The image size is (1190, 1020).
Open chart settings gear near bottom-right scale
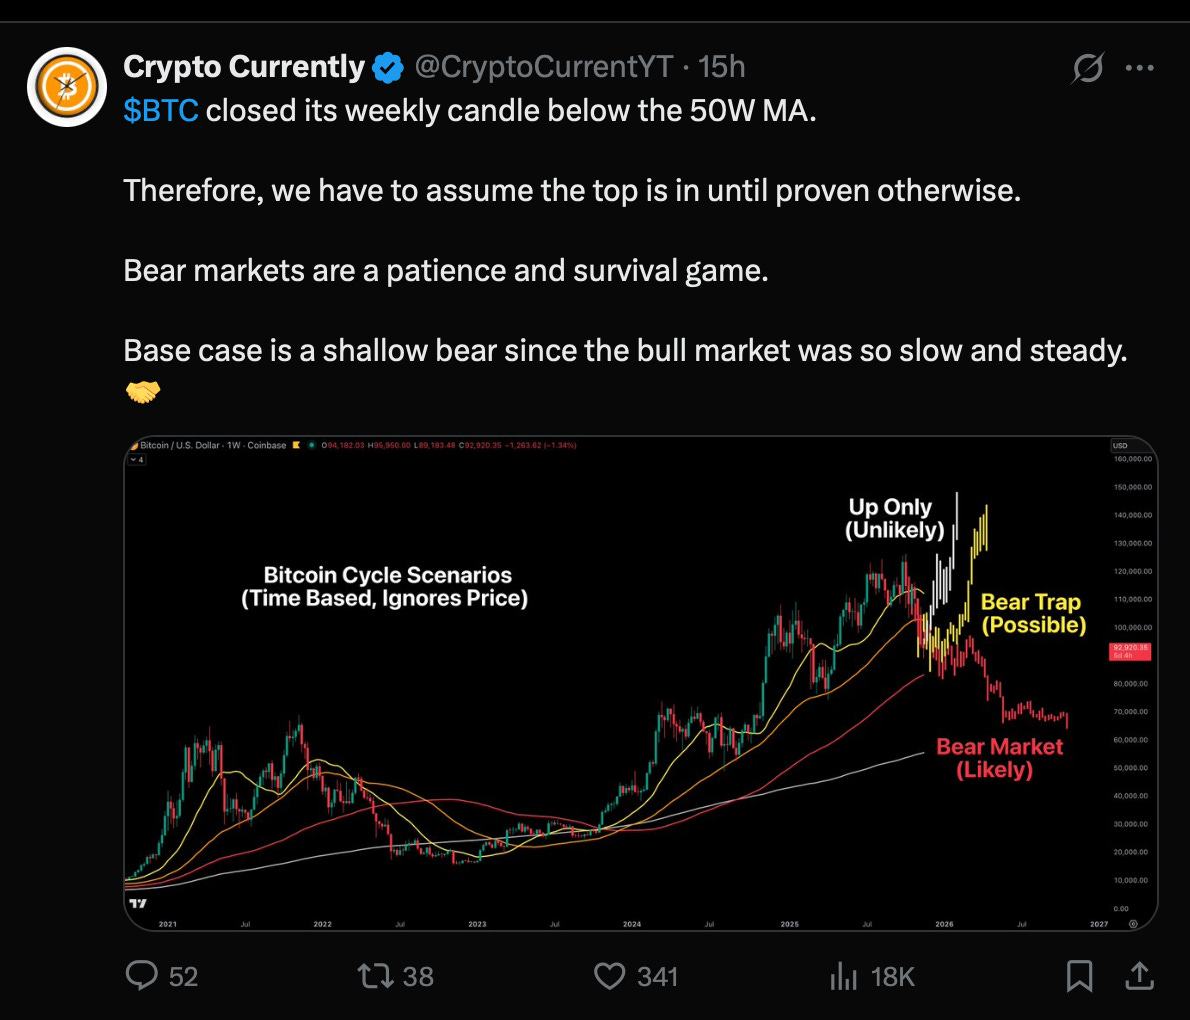click(1131, 925)
